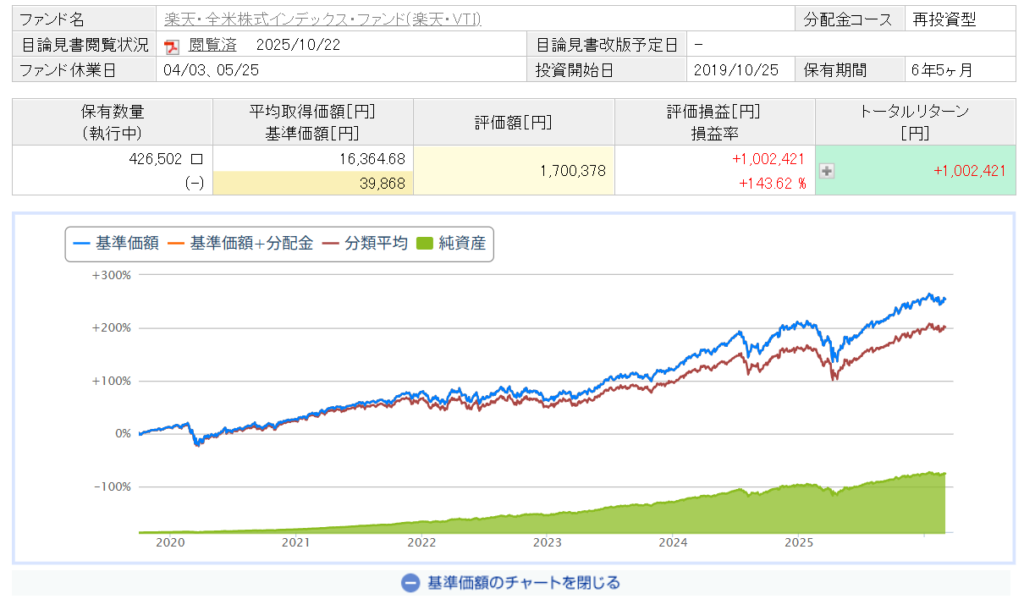Click the blue line marker for 基準価額 legend
1024x599 pixels.
click(81, 243)
